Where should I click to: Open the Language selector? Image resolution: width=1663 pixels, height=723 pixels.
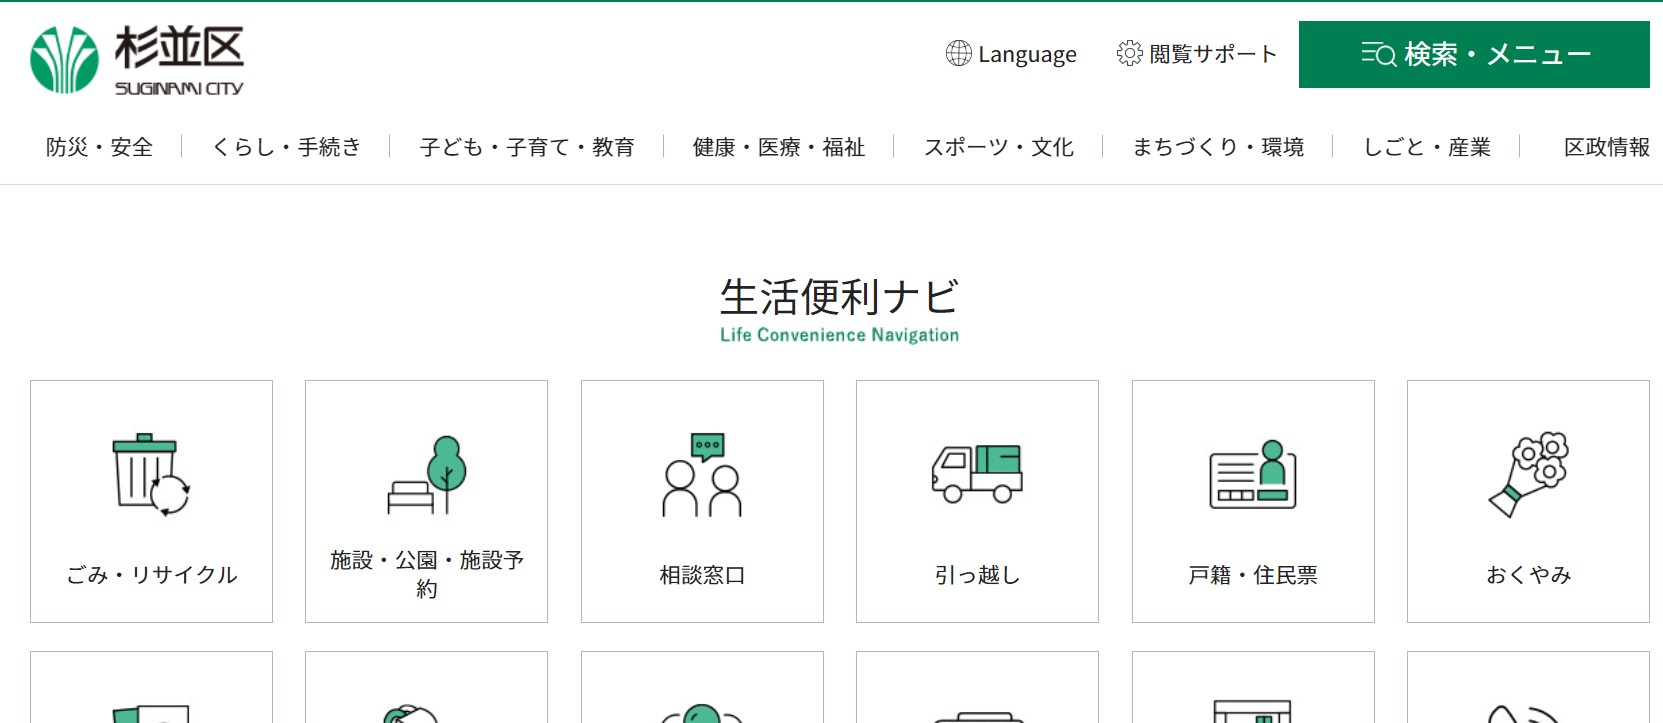point(1011,54)
